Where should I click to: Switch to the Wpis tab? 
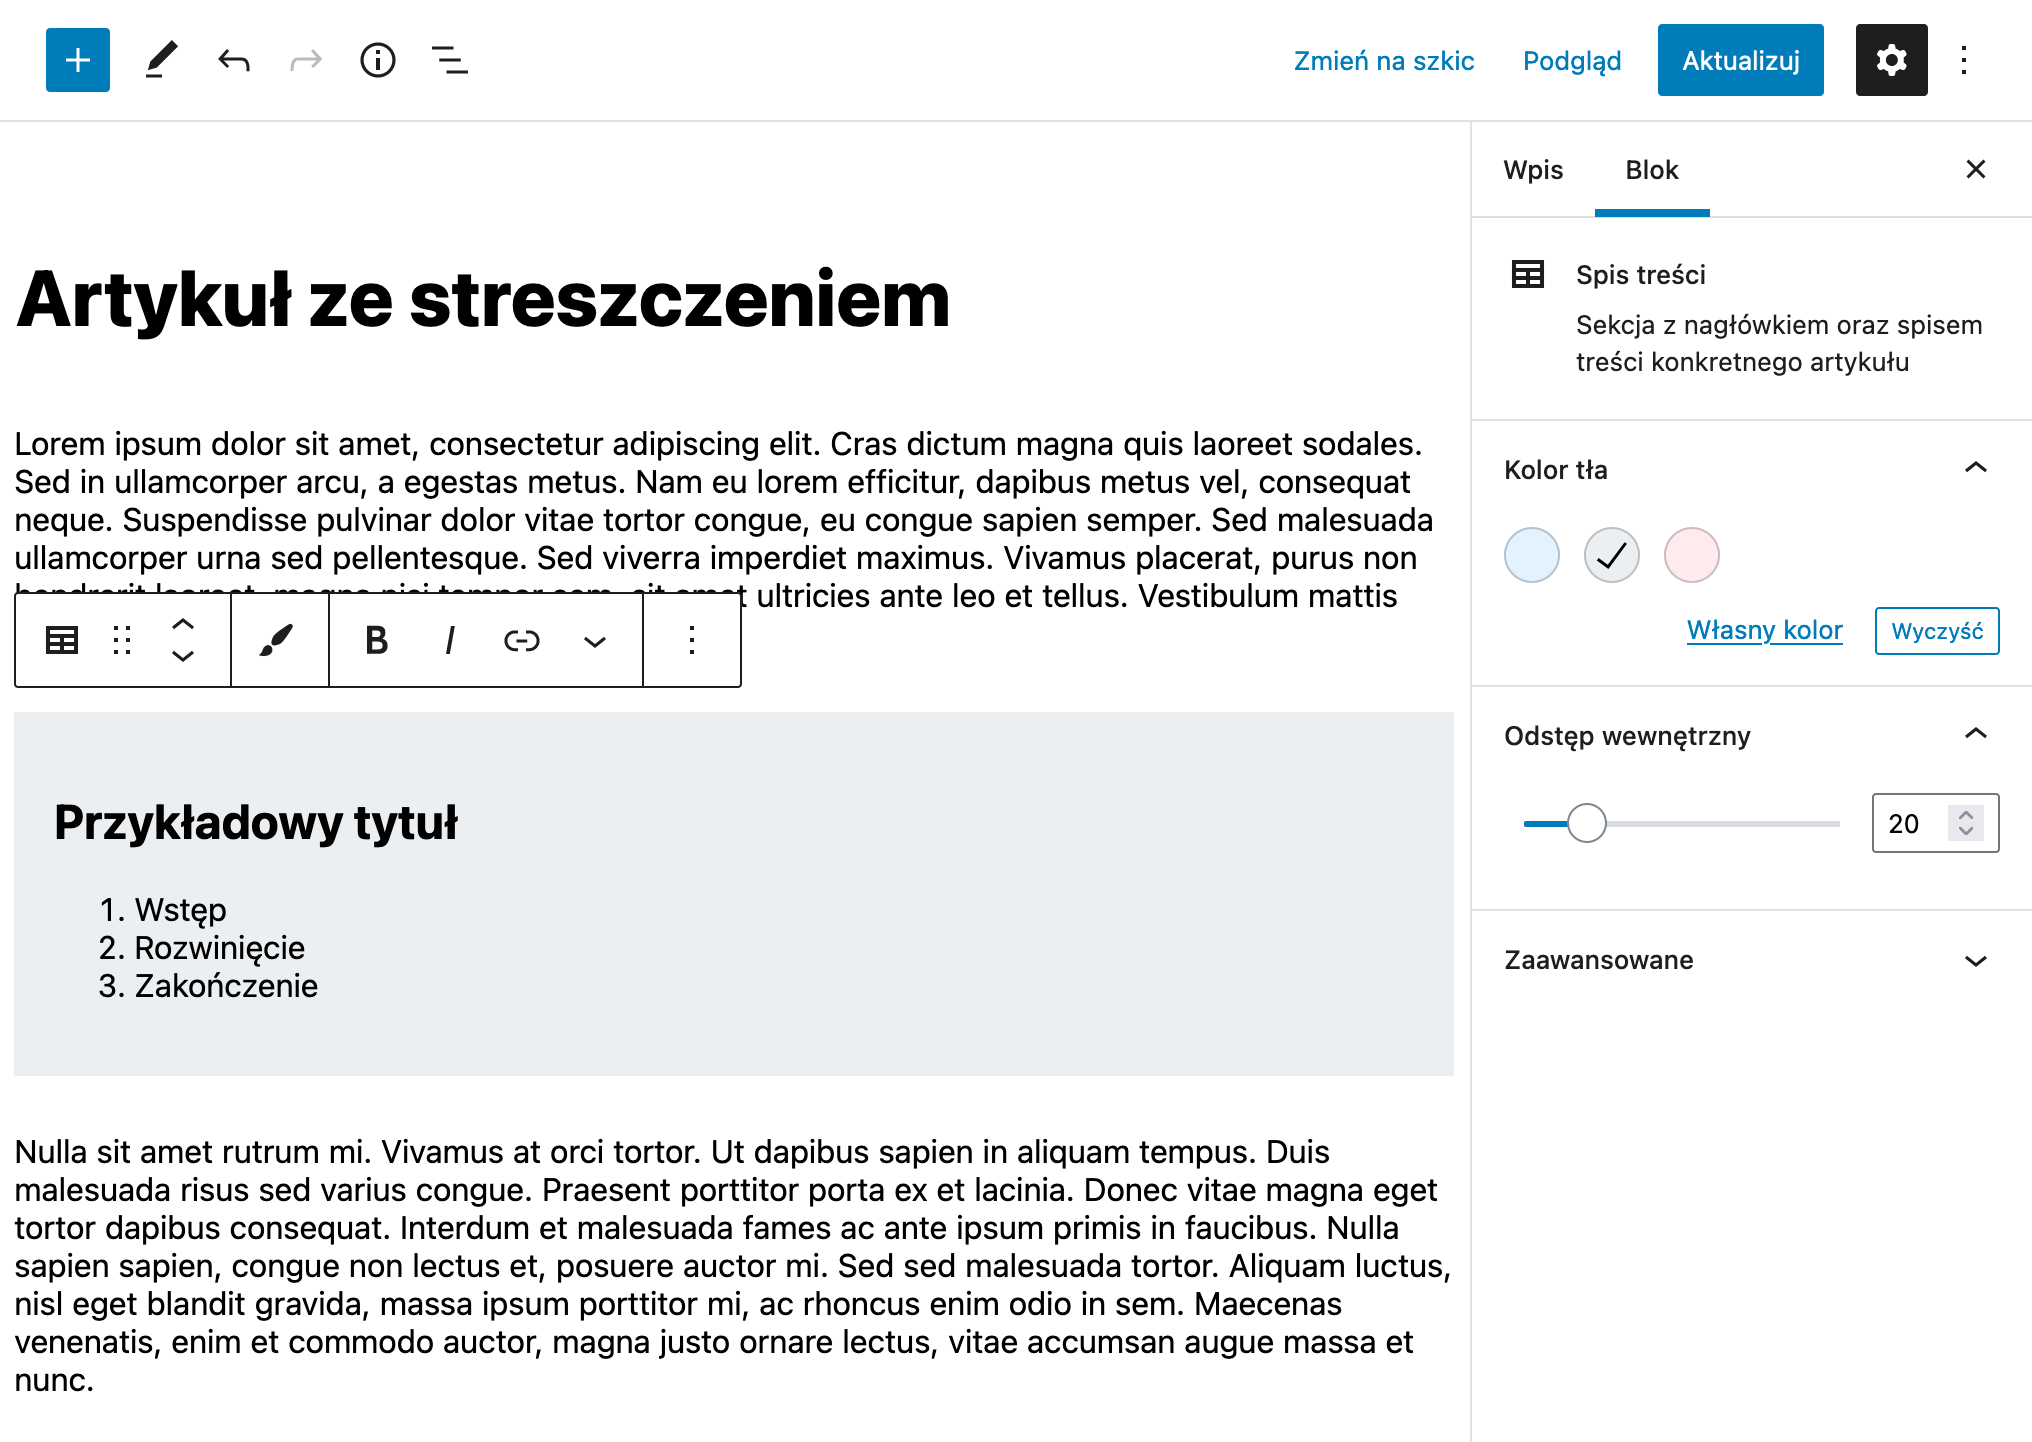pyautogui.click(x=1533, y=170)
